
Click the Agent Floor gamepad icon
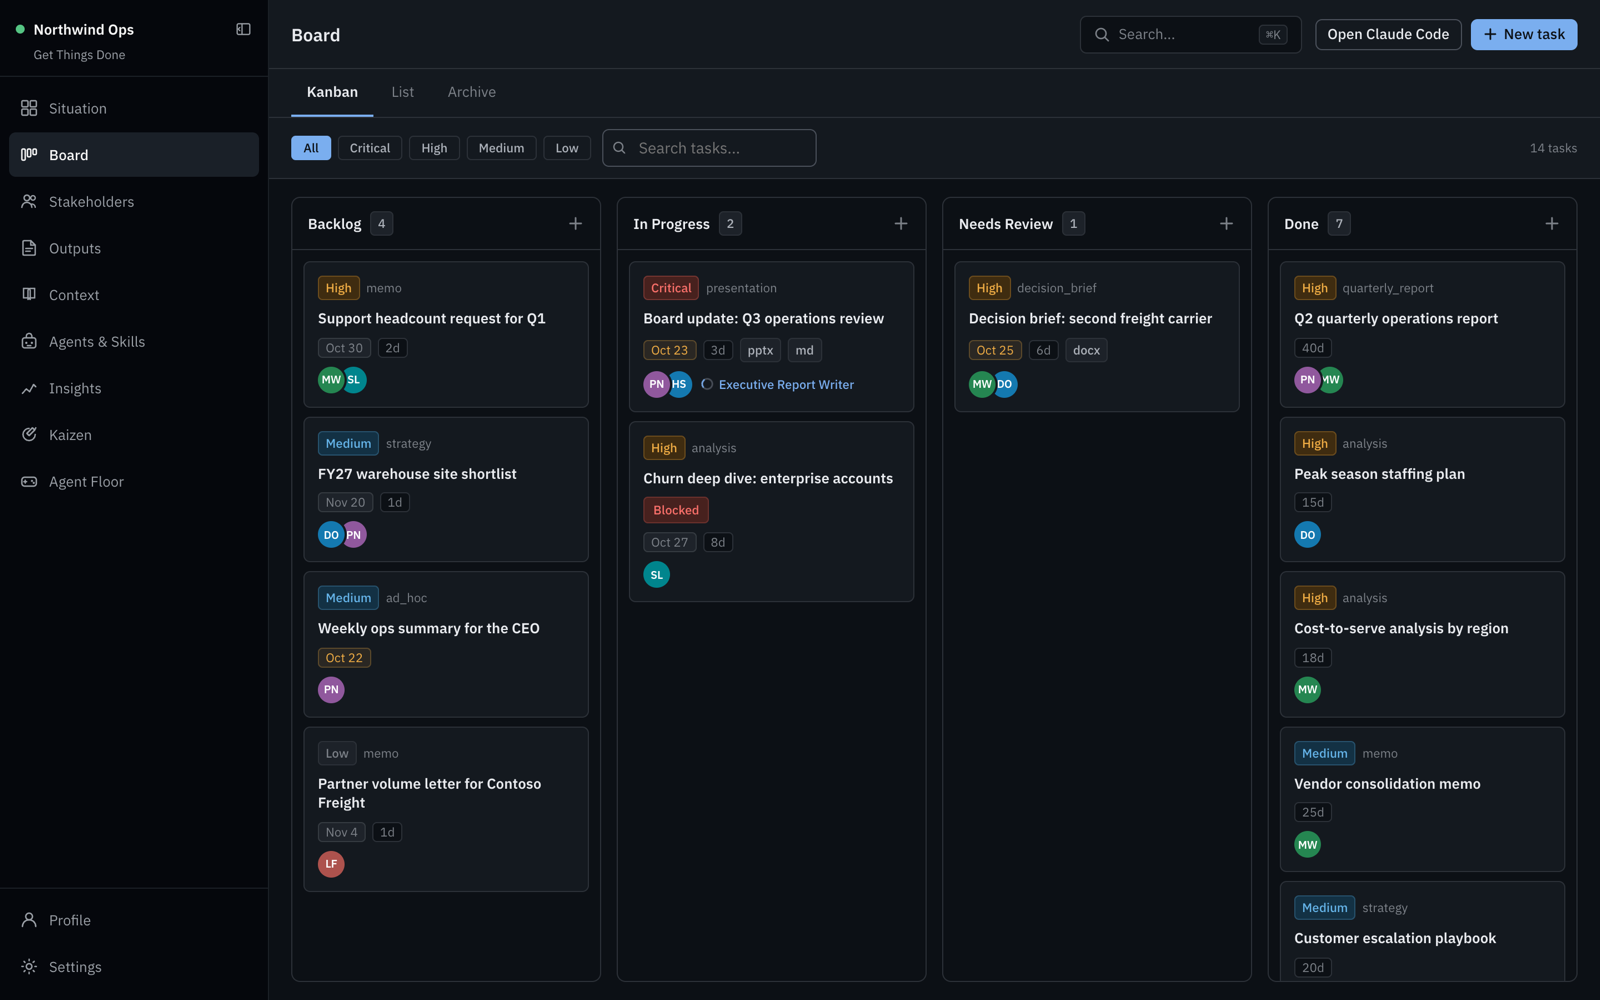click(x=29, y=481)
